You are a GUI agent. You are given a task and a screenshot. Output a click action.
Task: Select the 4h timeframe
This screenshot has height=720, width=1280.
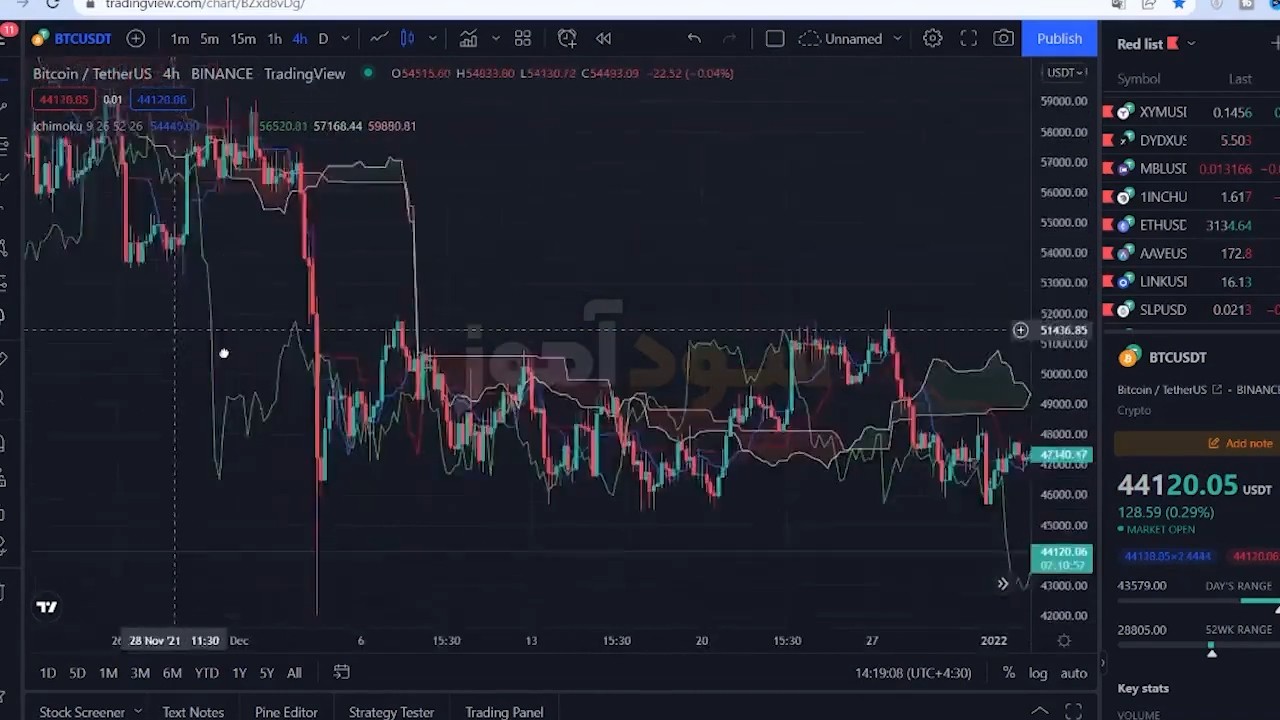[x=299, y=39]
